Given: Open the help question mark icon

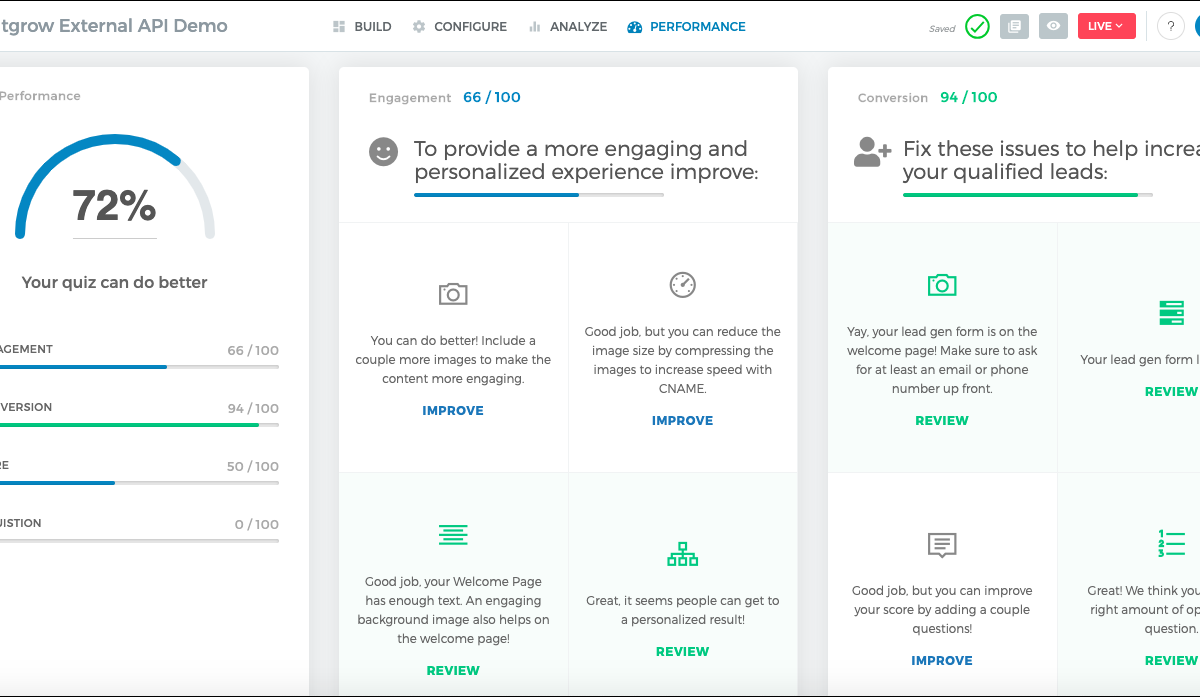Looking at the screenshot, I should [1170, 27].
